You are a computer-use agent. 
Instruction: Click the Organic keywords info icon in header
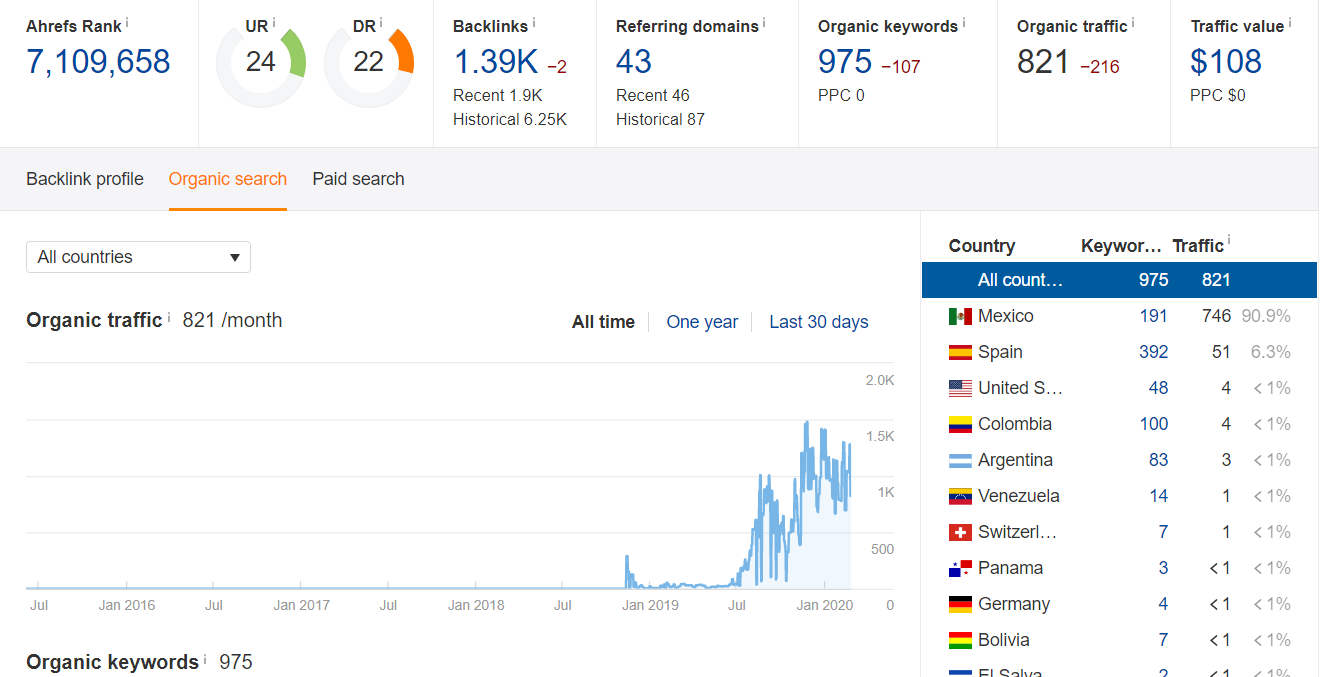pyautogui.click(x=964, y=22)
